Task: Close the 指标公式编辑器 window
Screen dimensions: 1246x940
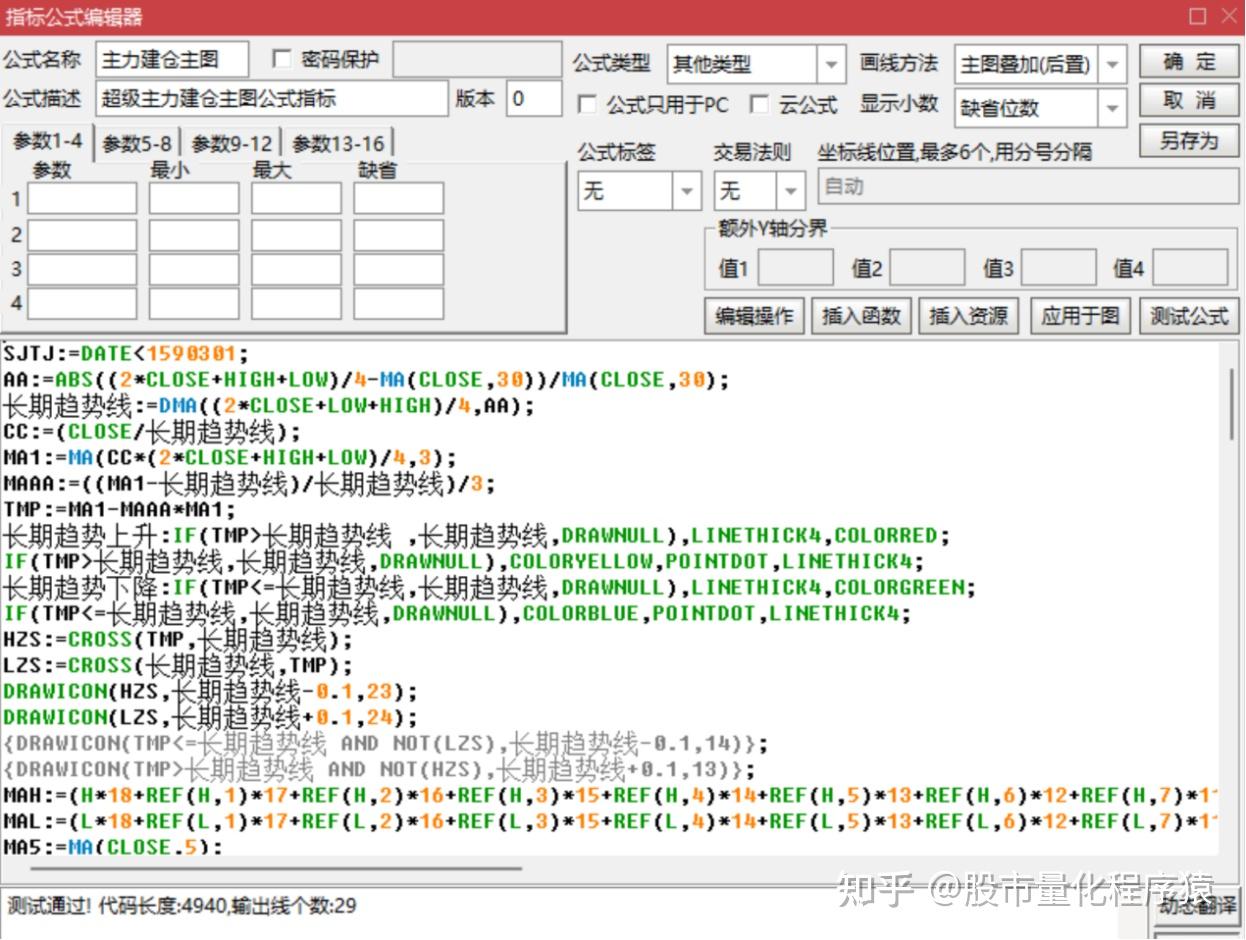Action: [x=1229, y=15]
